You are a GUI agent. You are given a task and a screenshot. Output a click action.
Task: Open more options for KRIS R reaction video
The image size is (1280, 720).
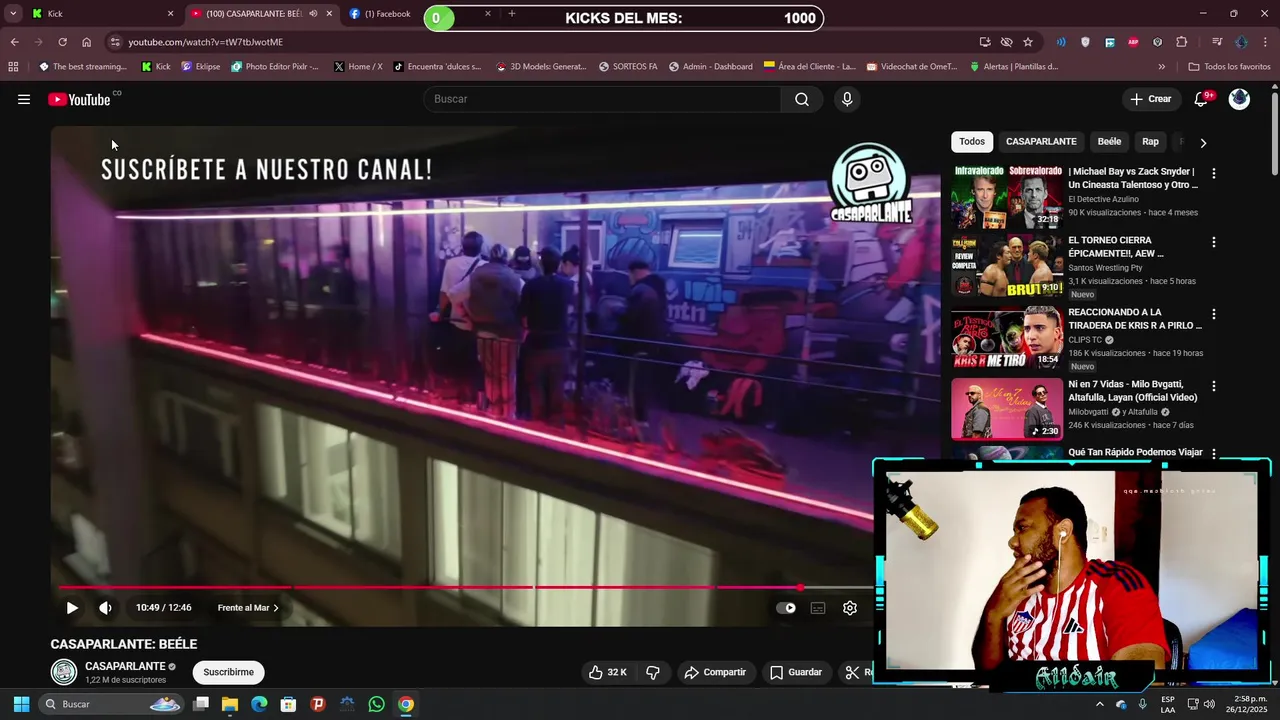click(1214, 314)
